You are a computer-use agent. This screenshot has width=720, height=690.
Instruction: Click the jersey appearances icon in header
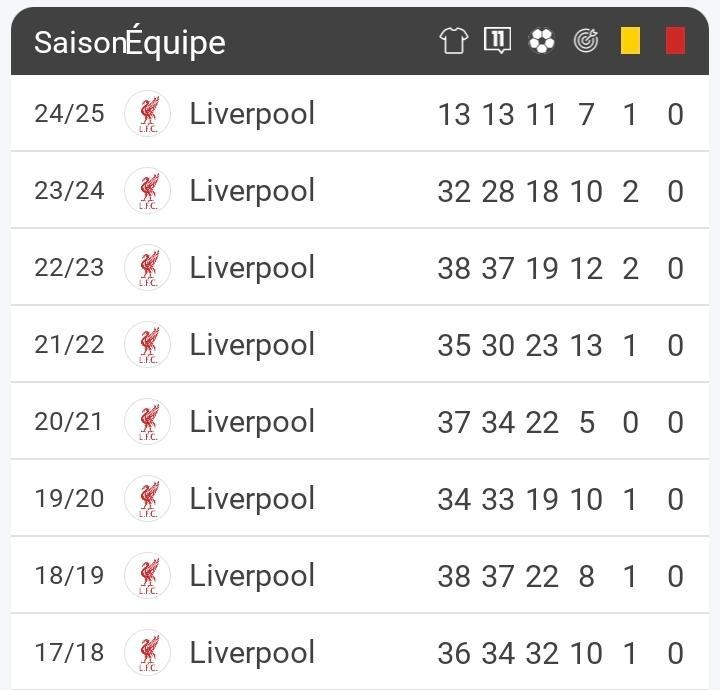[454, 40]
